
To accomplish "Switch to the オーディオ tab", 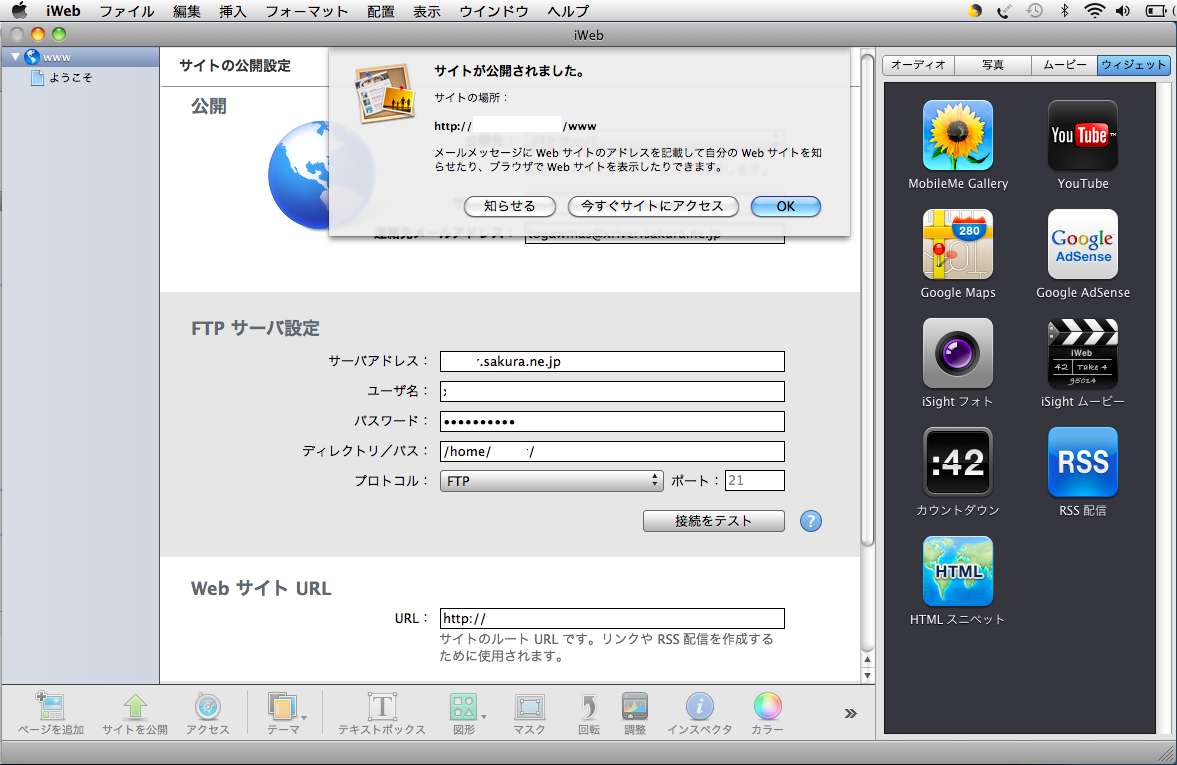I will [x=918, y=65].
